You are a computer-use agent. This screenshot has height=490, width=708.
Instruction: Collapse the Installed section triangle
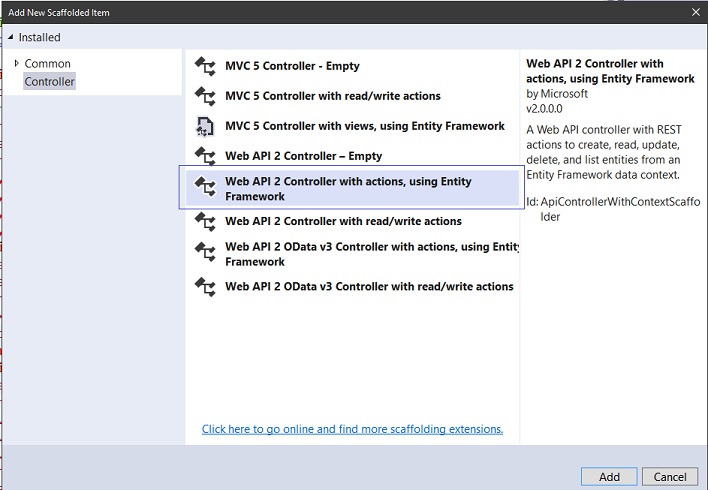11,37
